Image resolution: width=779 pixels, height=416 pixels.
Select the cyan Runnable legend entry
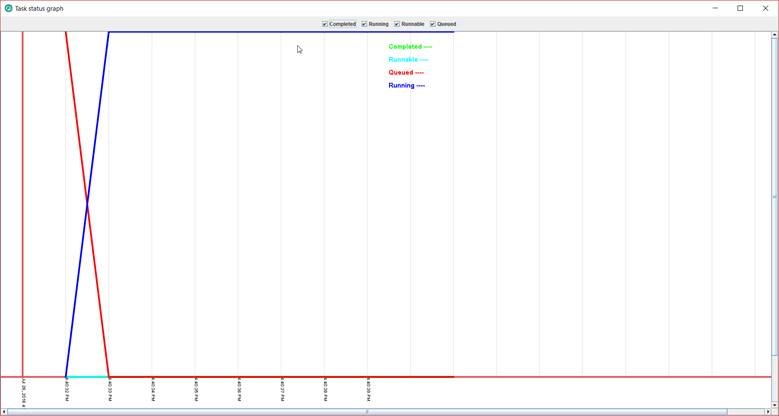[408, 60]
